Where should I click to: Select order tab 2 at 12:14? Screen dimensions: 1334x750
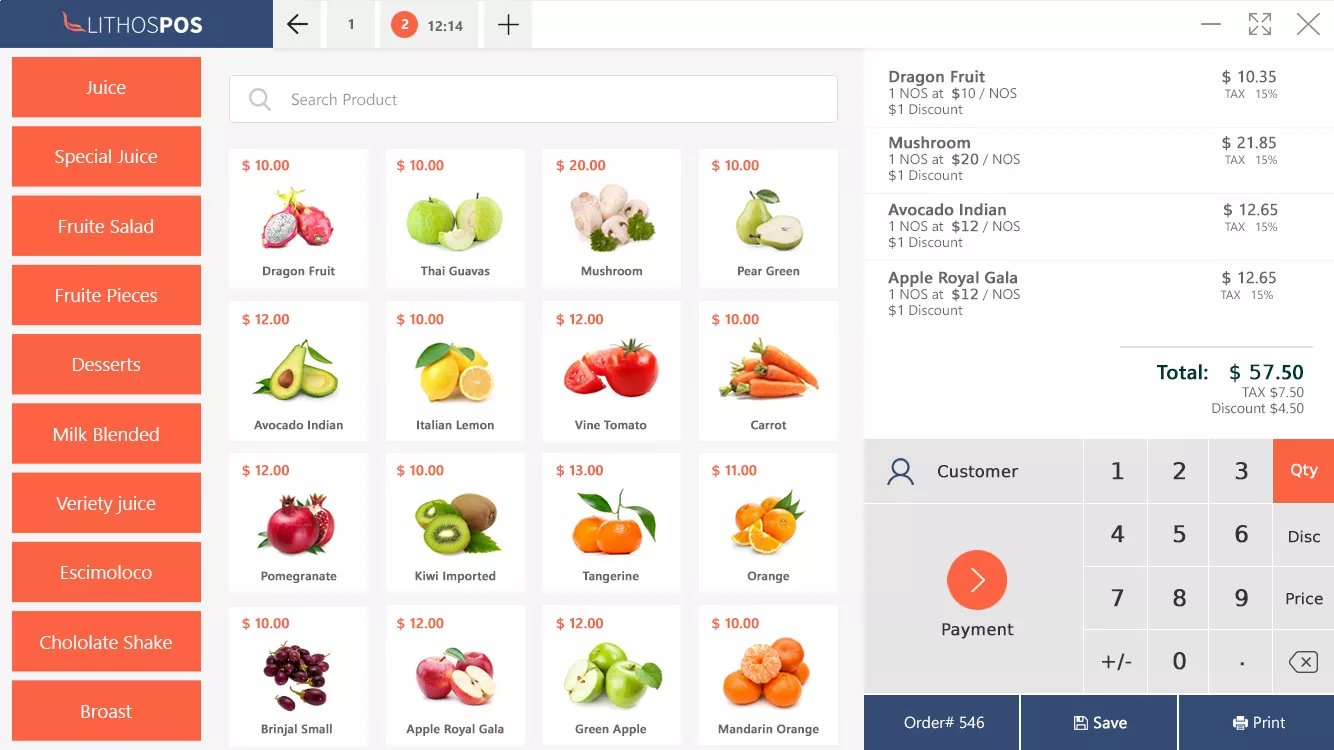(x=428, y=25)
